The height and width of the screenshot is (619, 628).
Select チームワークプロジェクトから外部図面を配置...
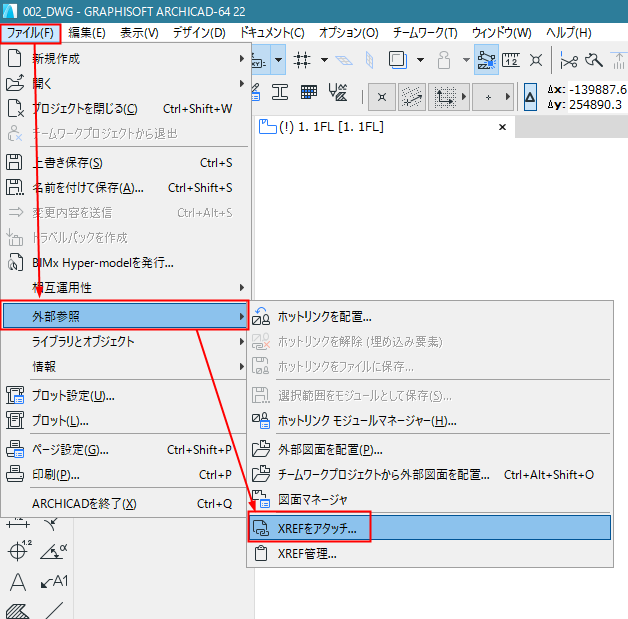pyautogui.click(x=430, y=475)
